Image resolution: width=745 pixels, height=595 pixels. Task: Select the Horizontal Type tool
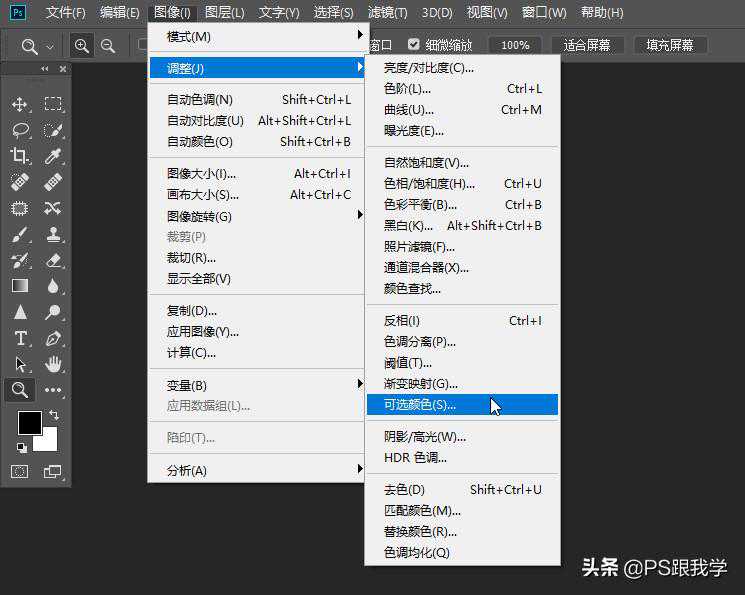(x=19, y=338)
